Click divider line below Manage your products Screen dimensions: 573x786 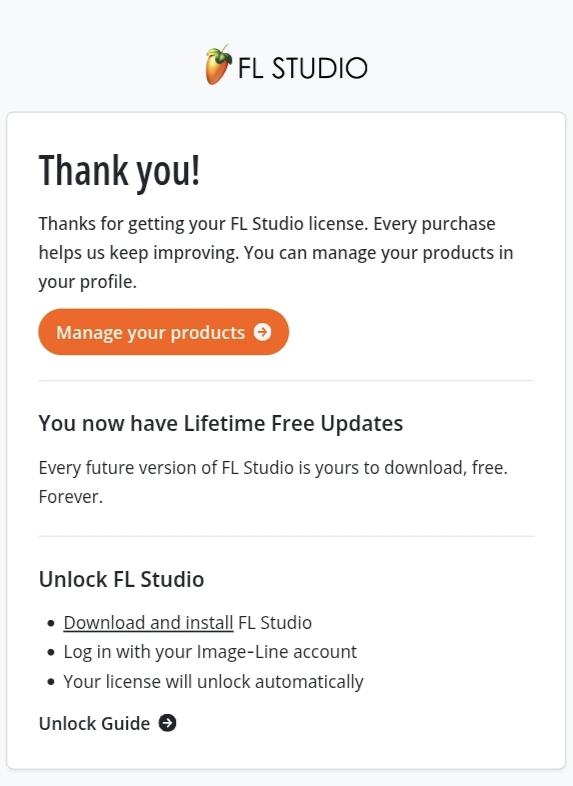(x=286, y=380)
